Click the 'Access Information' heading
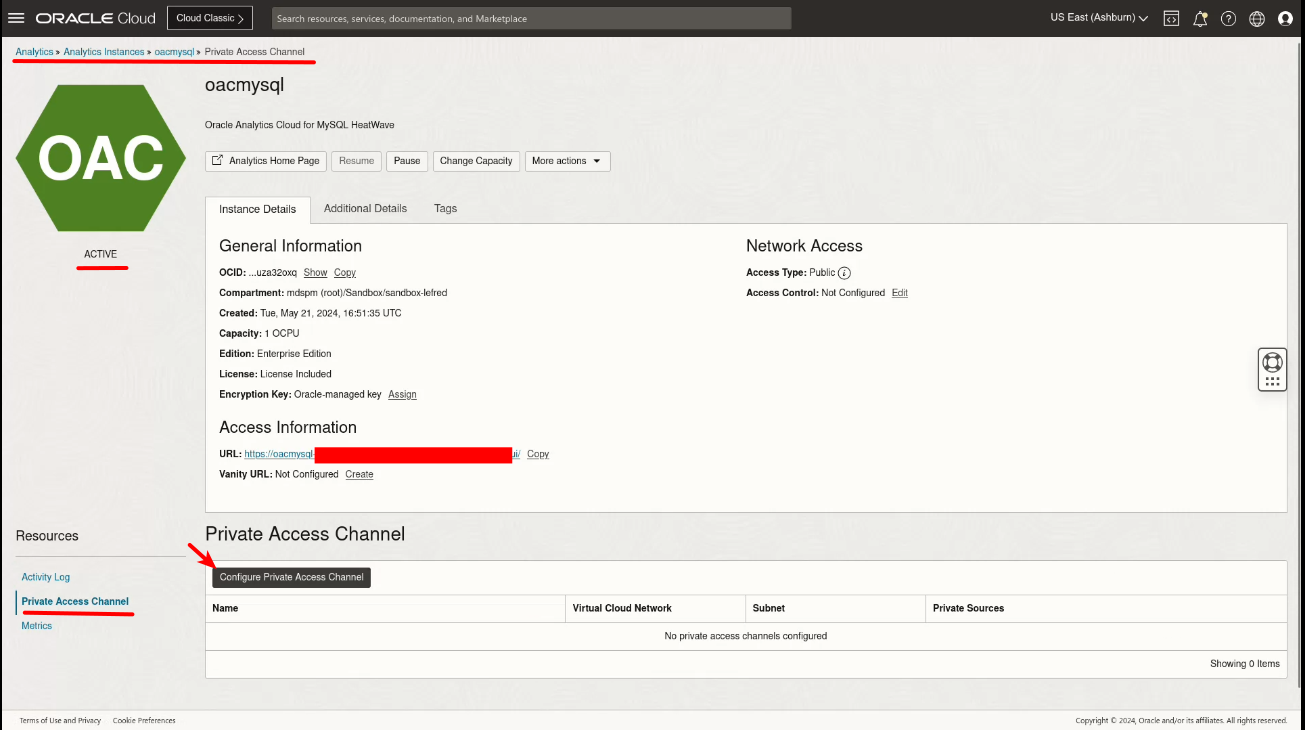The image size is (1305, 730). 288,427
